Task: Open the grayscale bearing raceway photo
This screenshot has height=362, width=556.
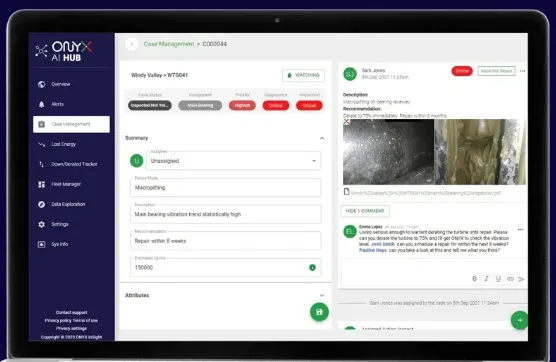Action: click(x=388, y=152)
